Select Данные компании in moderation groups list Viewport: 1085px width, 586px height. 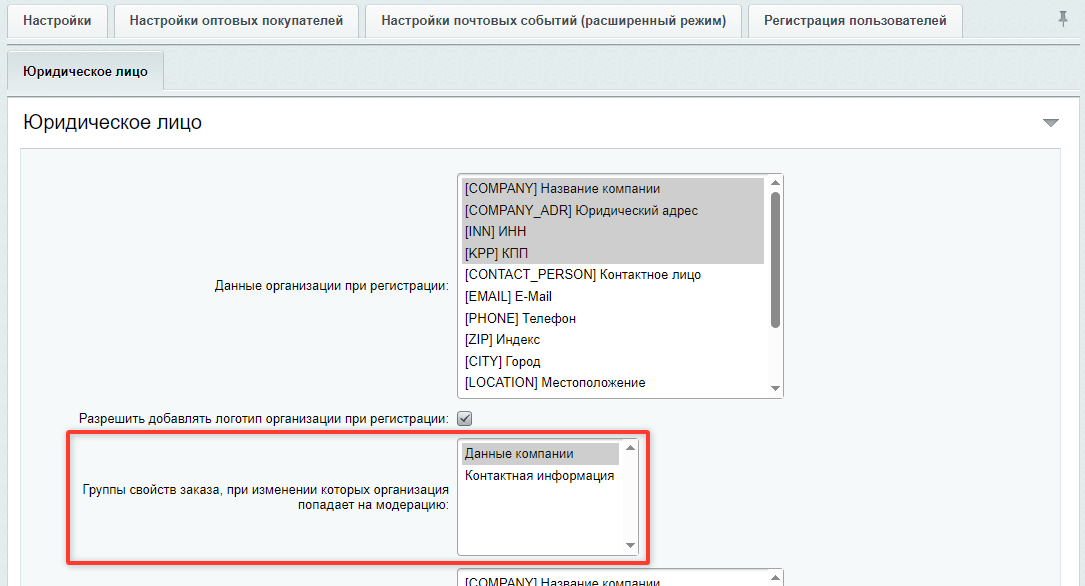click(x=540, y=454)
